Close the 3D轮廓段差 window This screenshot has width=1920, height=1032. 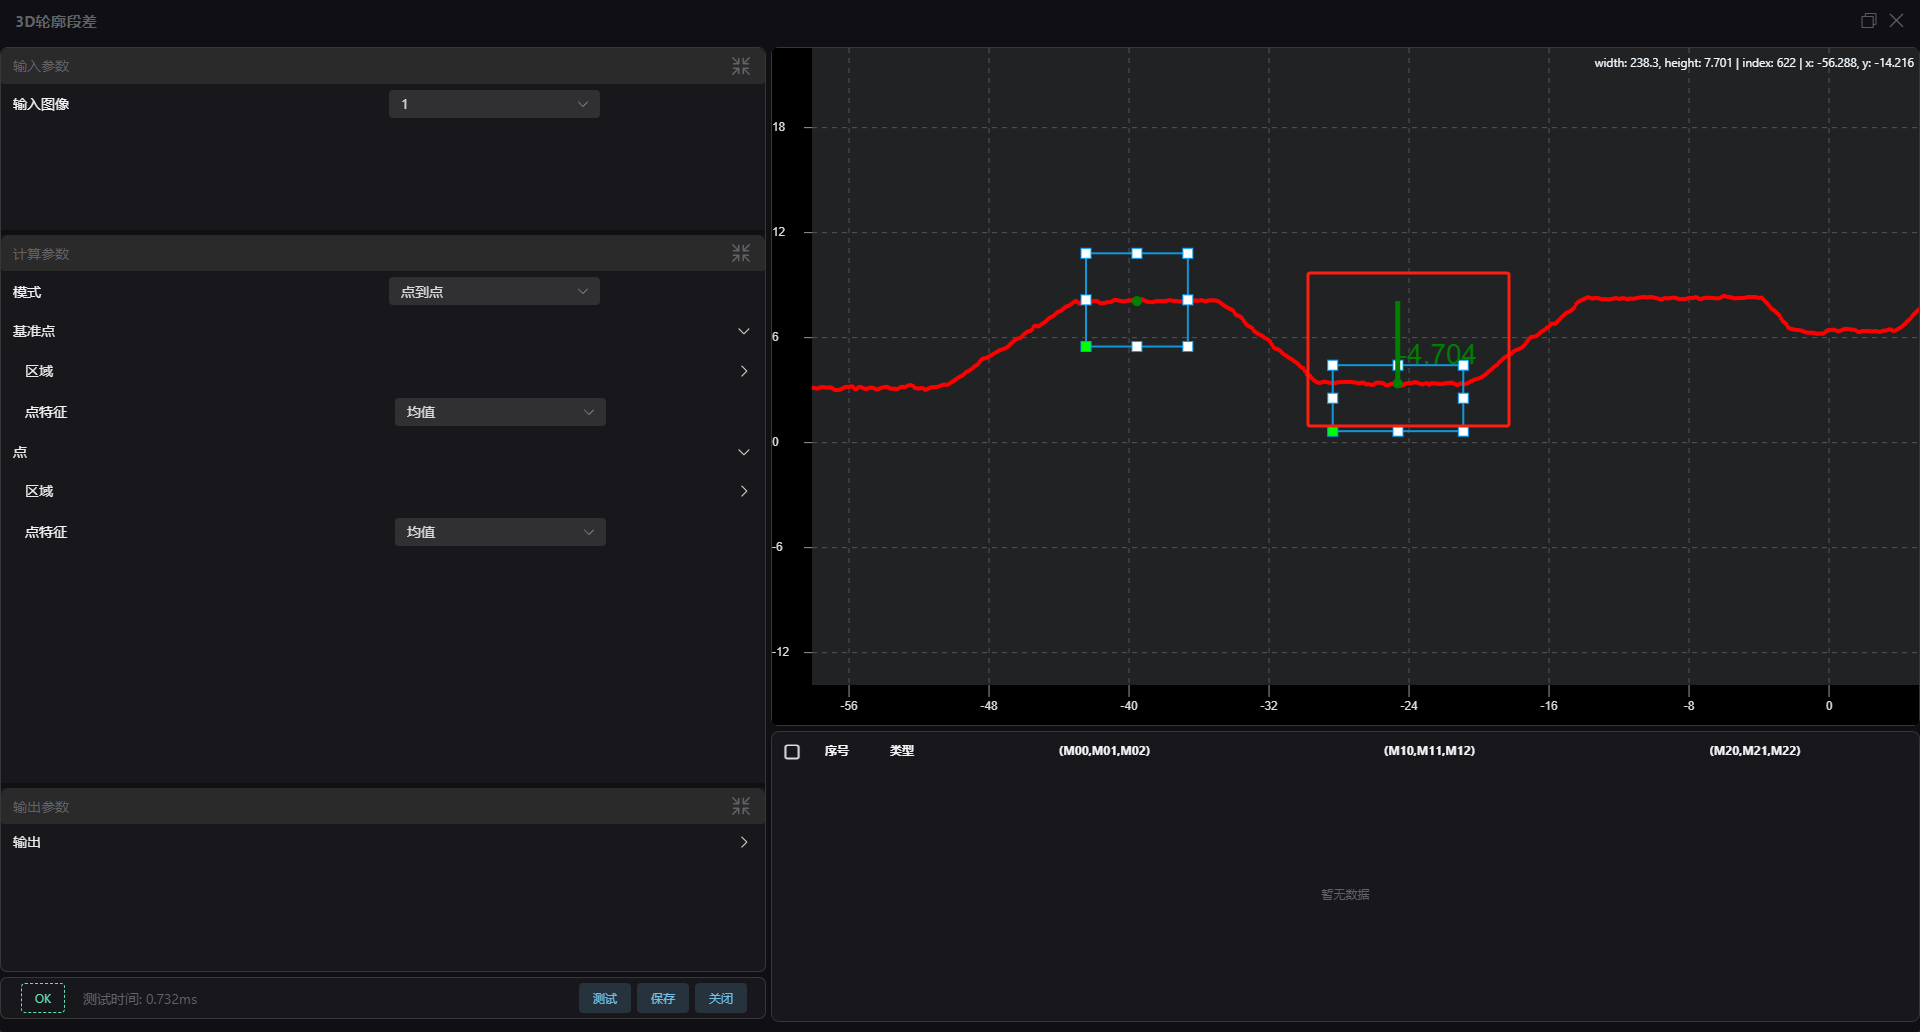tap(1896, 21)
